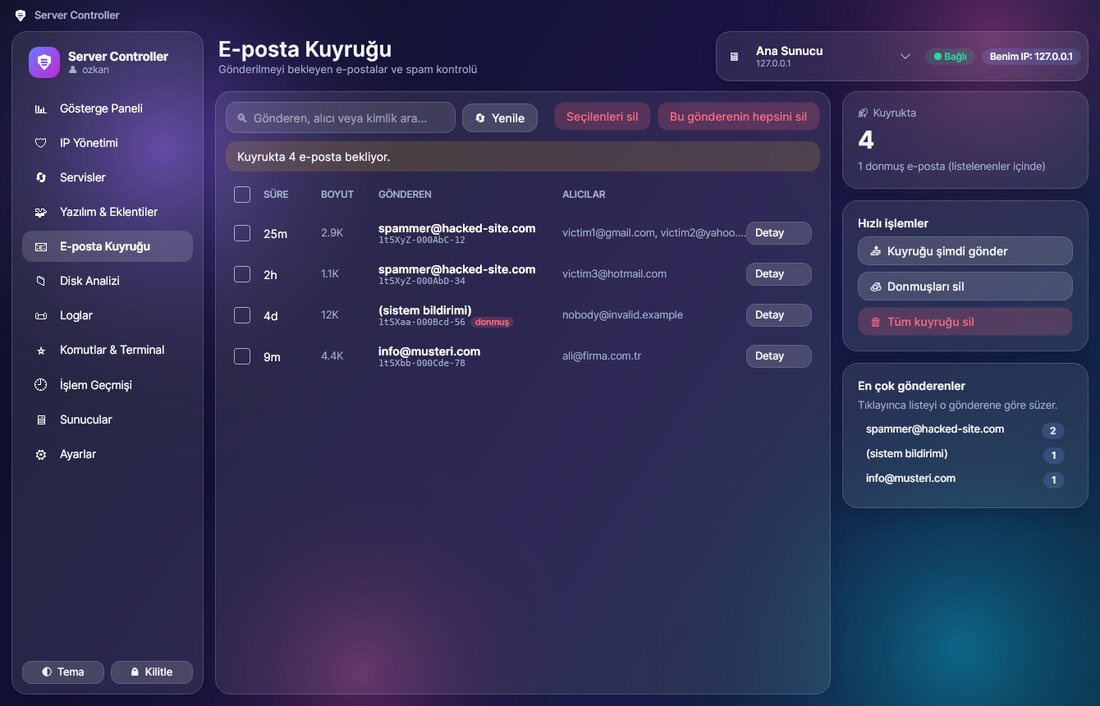Click the Benim IP: 127.0.0.1 badge
The width and height of the screenshot is (1100, 706).
point(1031,56)
